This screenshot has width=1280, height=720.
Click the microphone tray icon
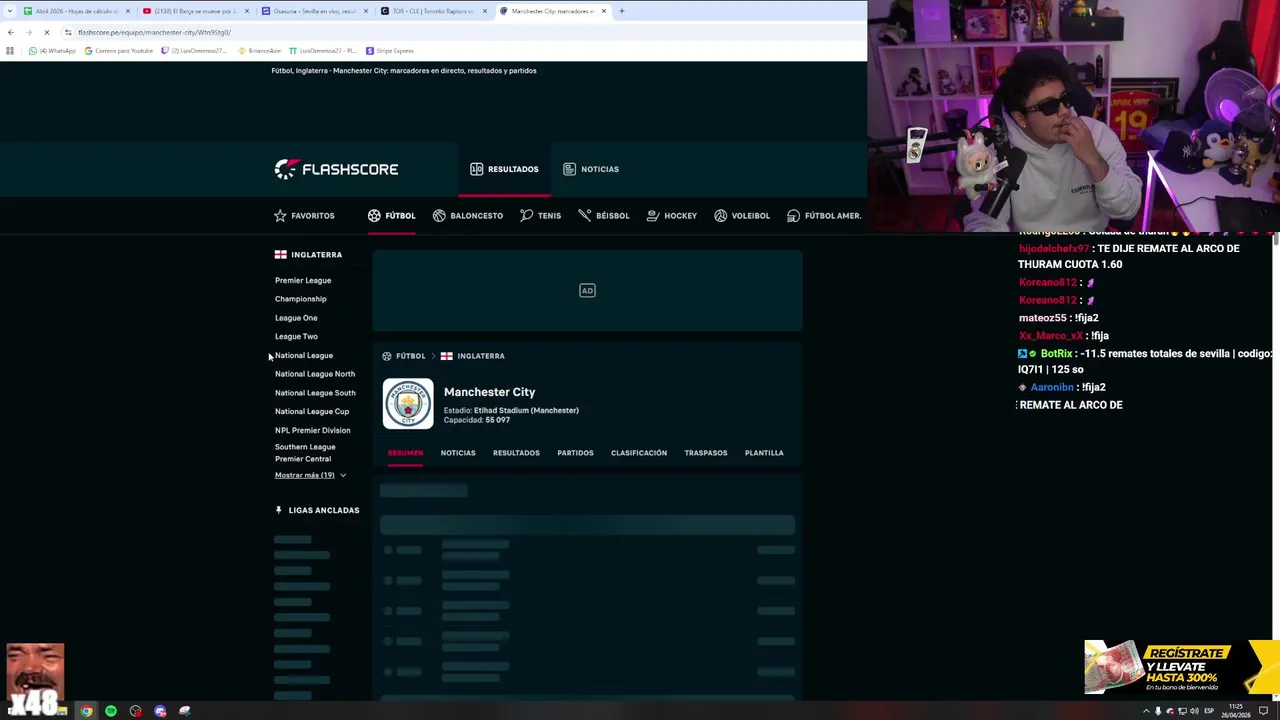tap(1158, 711)
